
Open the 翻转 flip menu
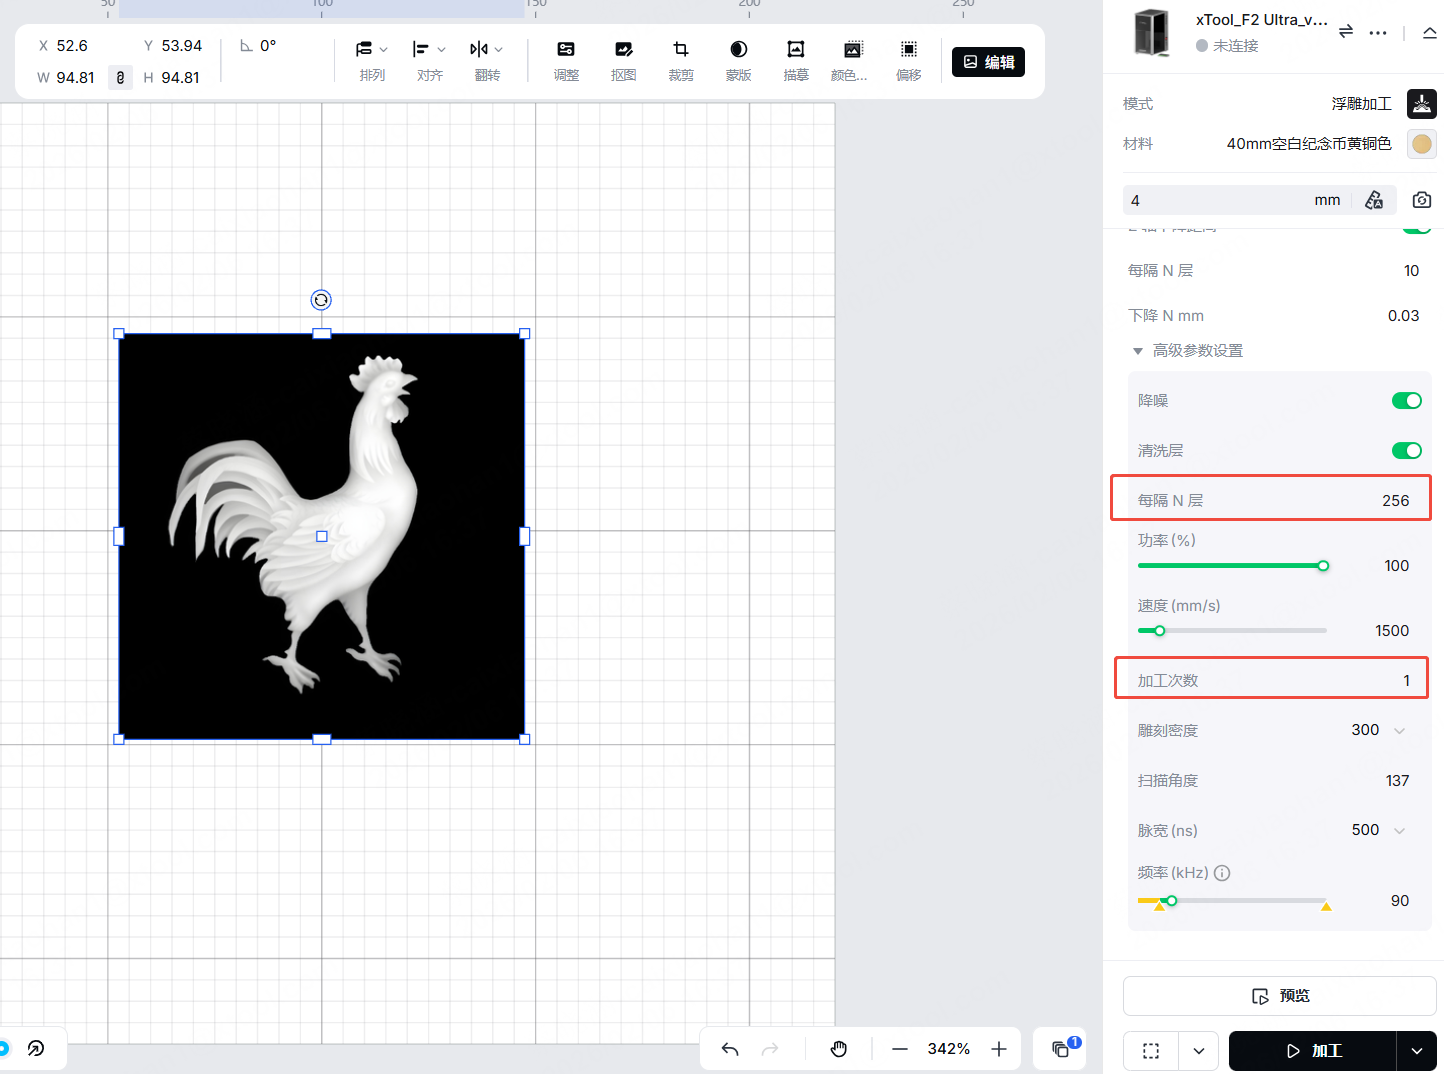tap(486, 50)
